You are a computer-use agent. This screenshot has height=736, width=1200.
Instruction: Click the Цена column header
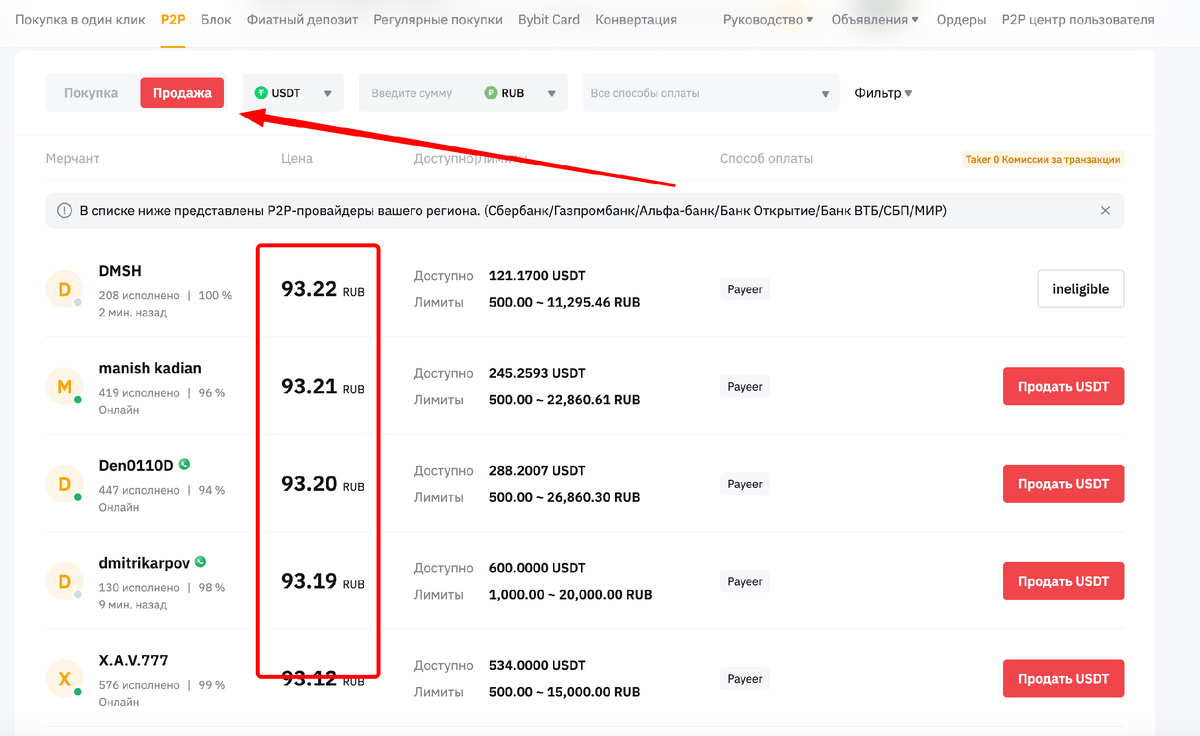[x=297, y=158]
